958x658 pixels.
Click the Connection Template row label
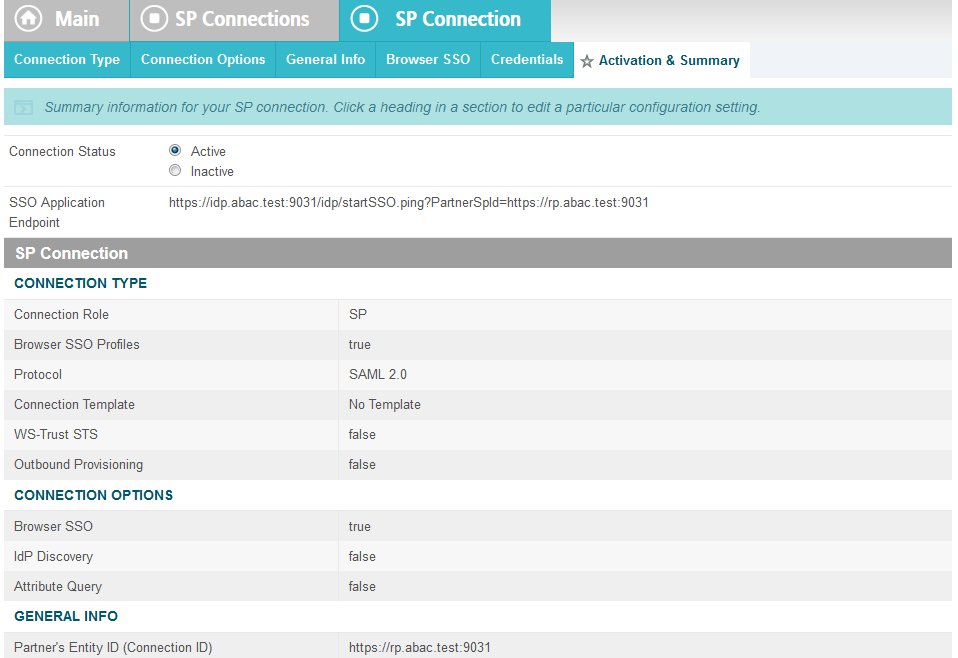[75, 404]
